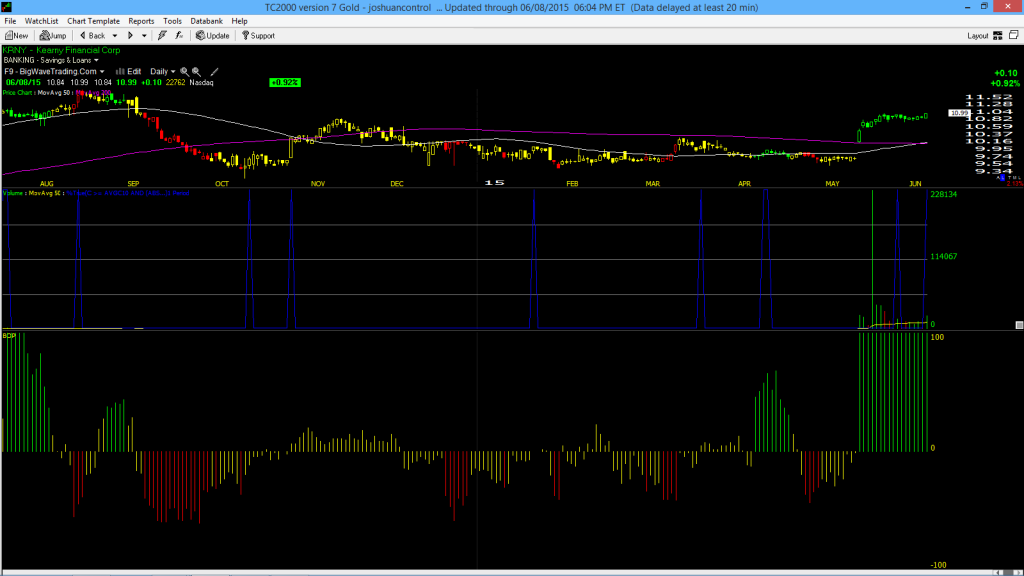The width and height of the screenshot is (1024, 576).
Task: Click the lightning bolt toolbar icon
Action: coord(162,35)
